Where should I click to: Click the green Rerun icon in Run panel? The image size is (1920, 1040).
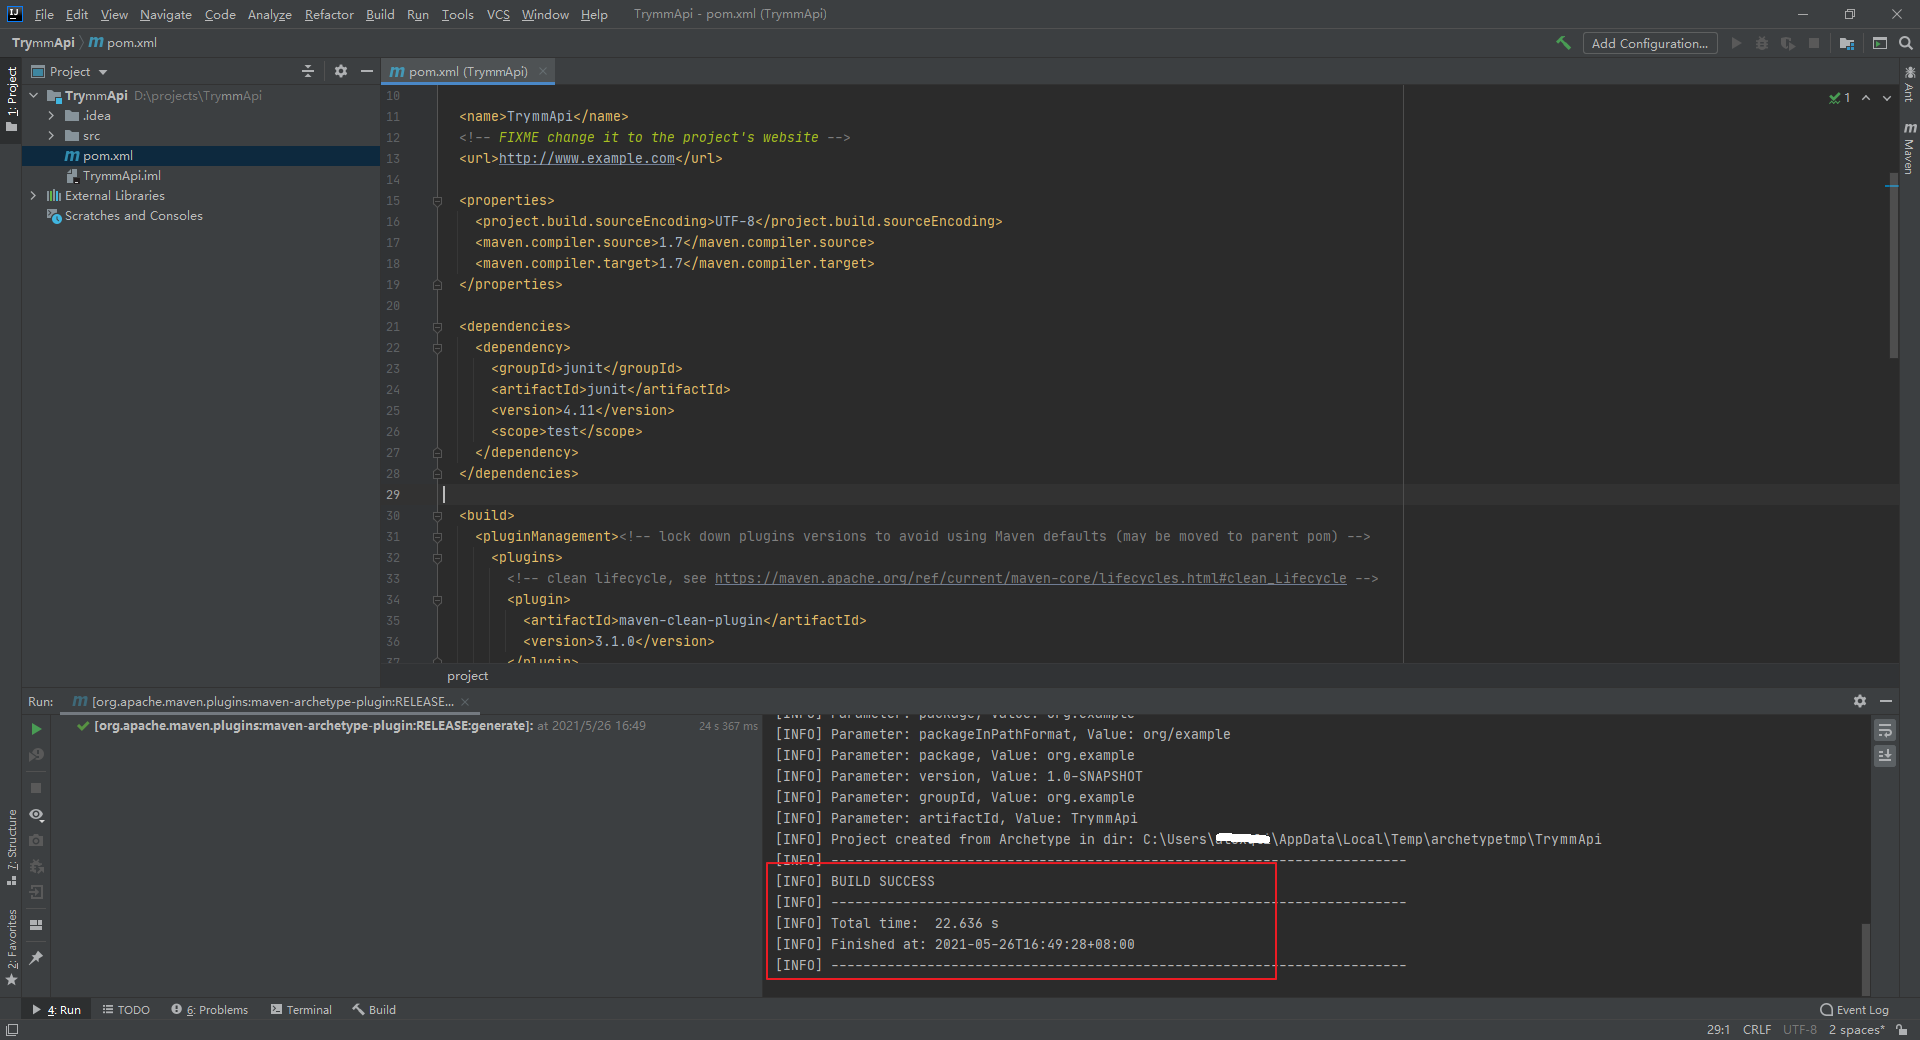click(x=36, y=729)
